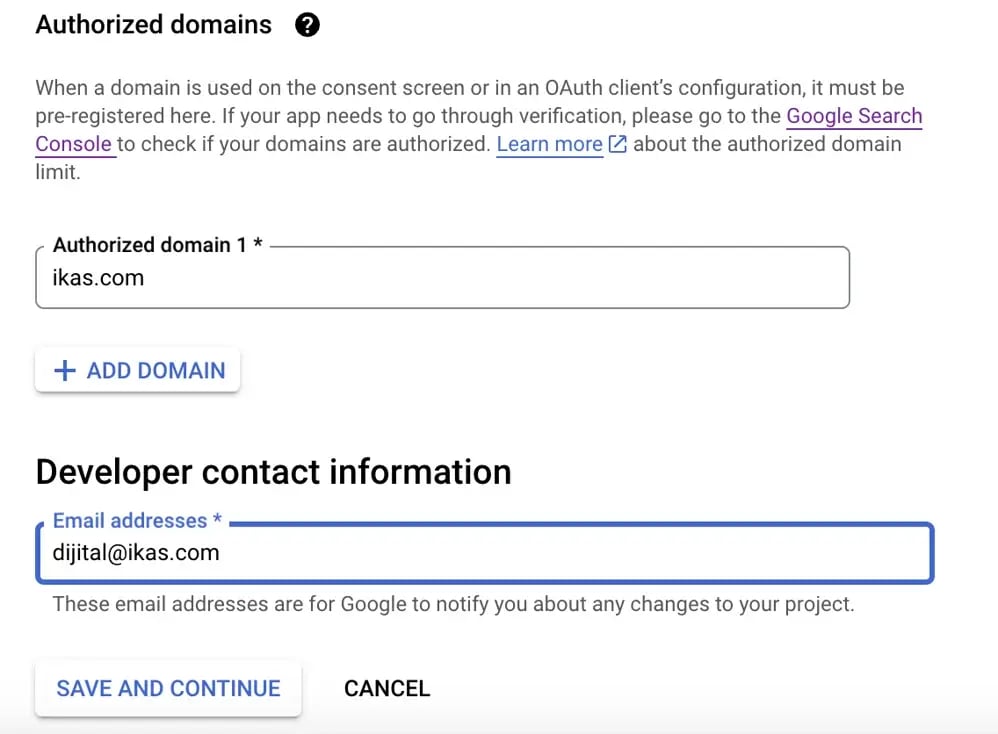This screenshot has width=998, height=734.
Task: Focus the Email addresses input box
Action: point(484,553)
